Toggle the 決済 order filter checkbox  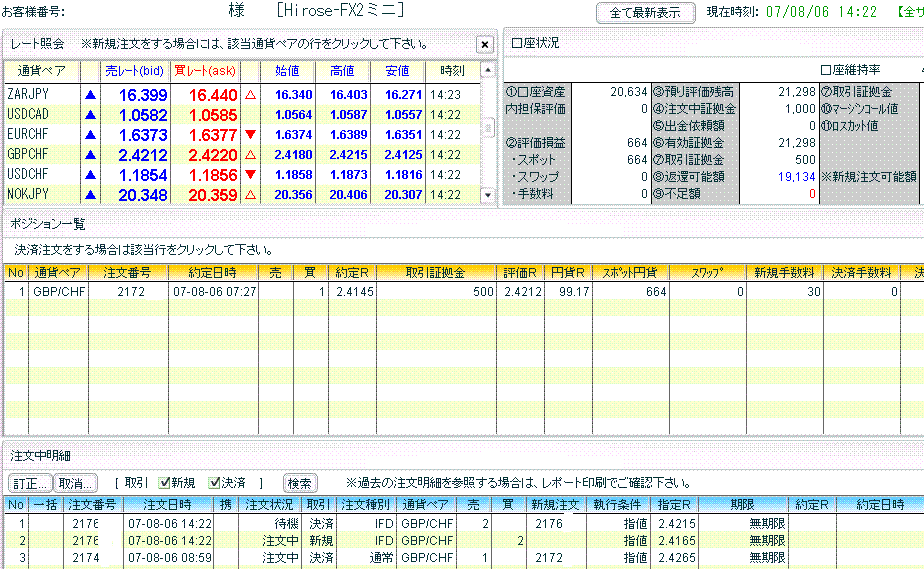[214, 483]
